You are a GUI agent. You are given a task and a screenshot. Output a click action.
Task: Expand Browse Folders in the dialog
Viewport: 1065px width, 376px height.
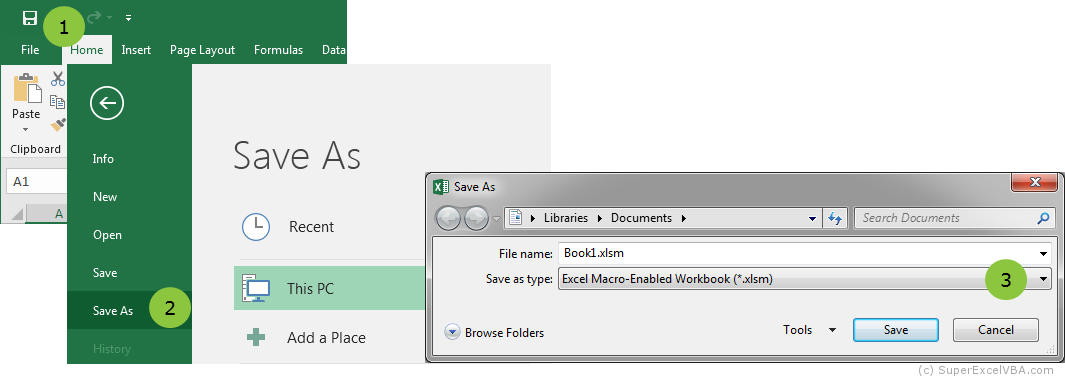pyautogui.click(x=494, y=333)
